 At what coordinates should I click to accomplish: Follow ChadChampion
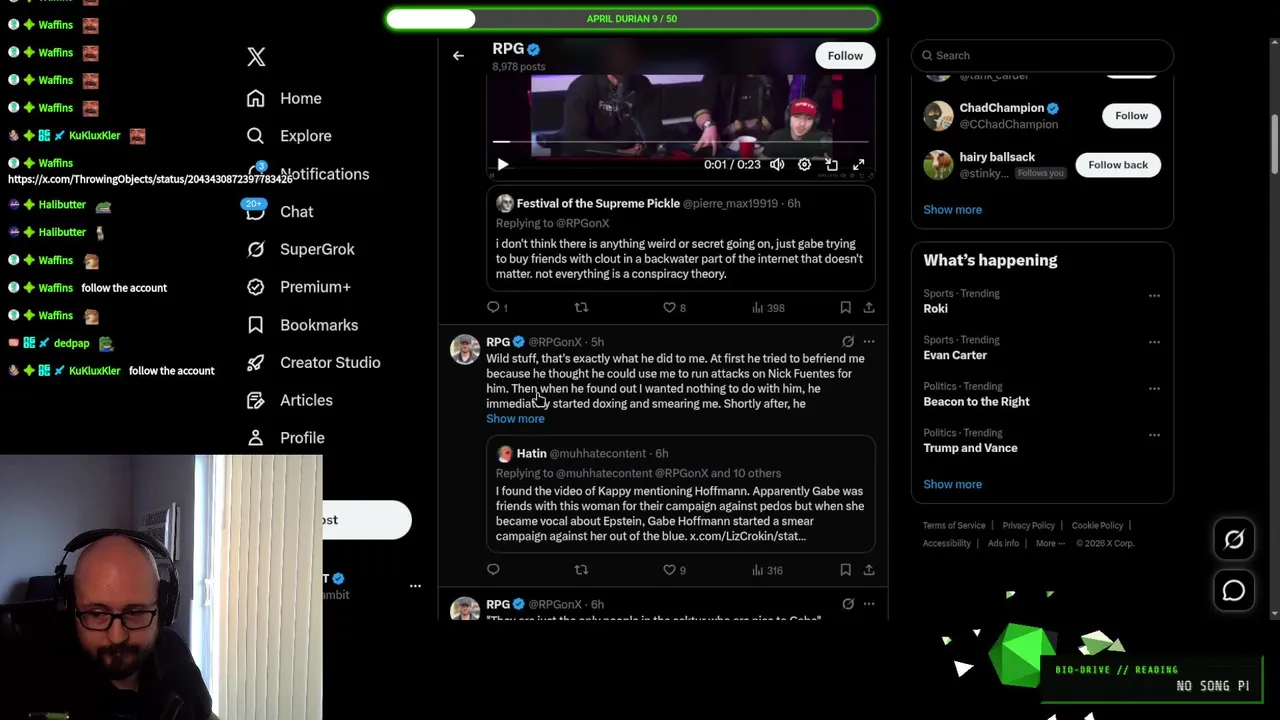1131,116
